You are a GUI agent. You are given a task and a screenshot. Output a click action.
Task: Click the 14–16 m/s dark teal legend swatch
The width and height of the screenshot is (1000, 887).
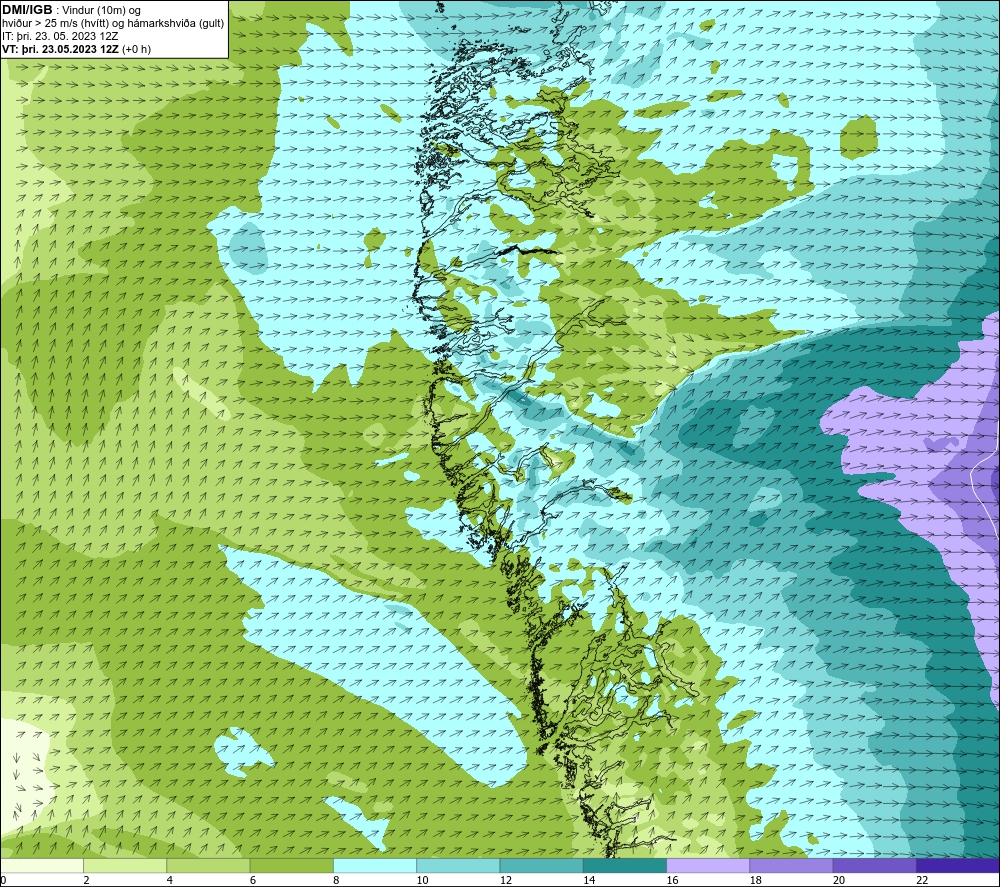(625, 865)
